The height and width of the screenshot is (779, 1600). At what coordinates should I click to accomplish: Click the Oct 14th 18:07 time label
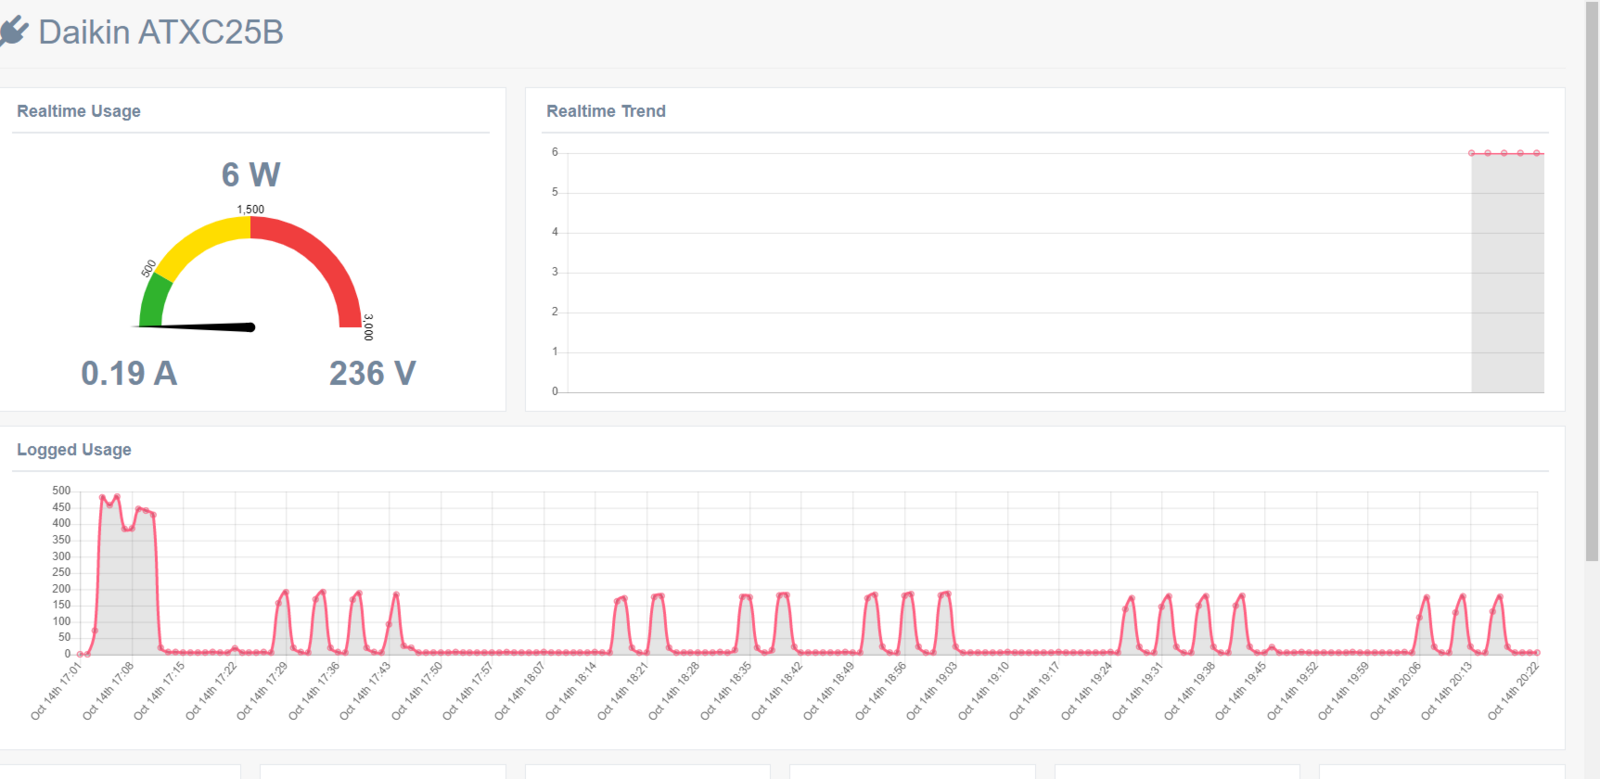tap(520, 690)
